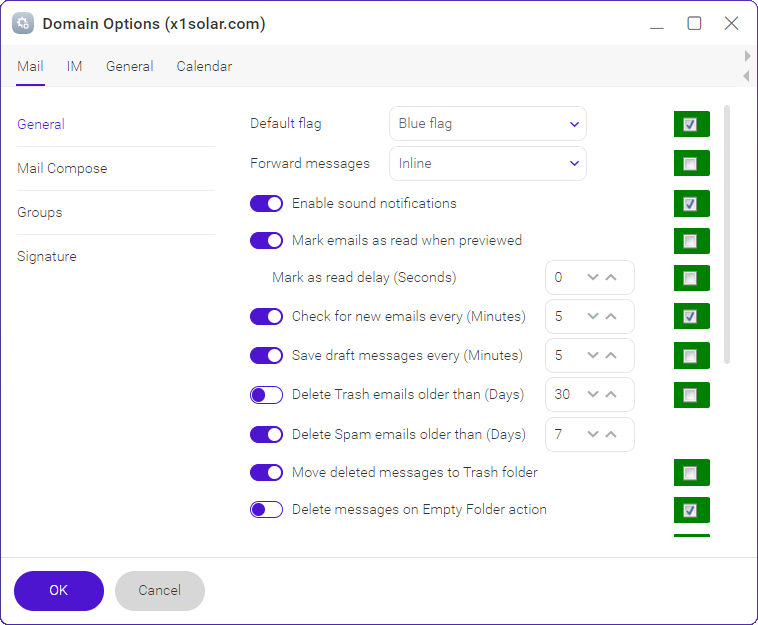Viewport: 758px width, 625px height.
Task: Click the increase arrow for Mark as read delay
Action: tap(611, 277)
